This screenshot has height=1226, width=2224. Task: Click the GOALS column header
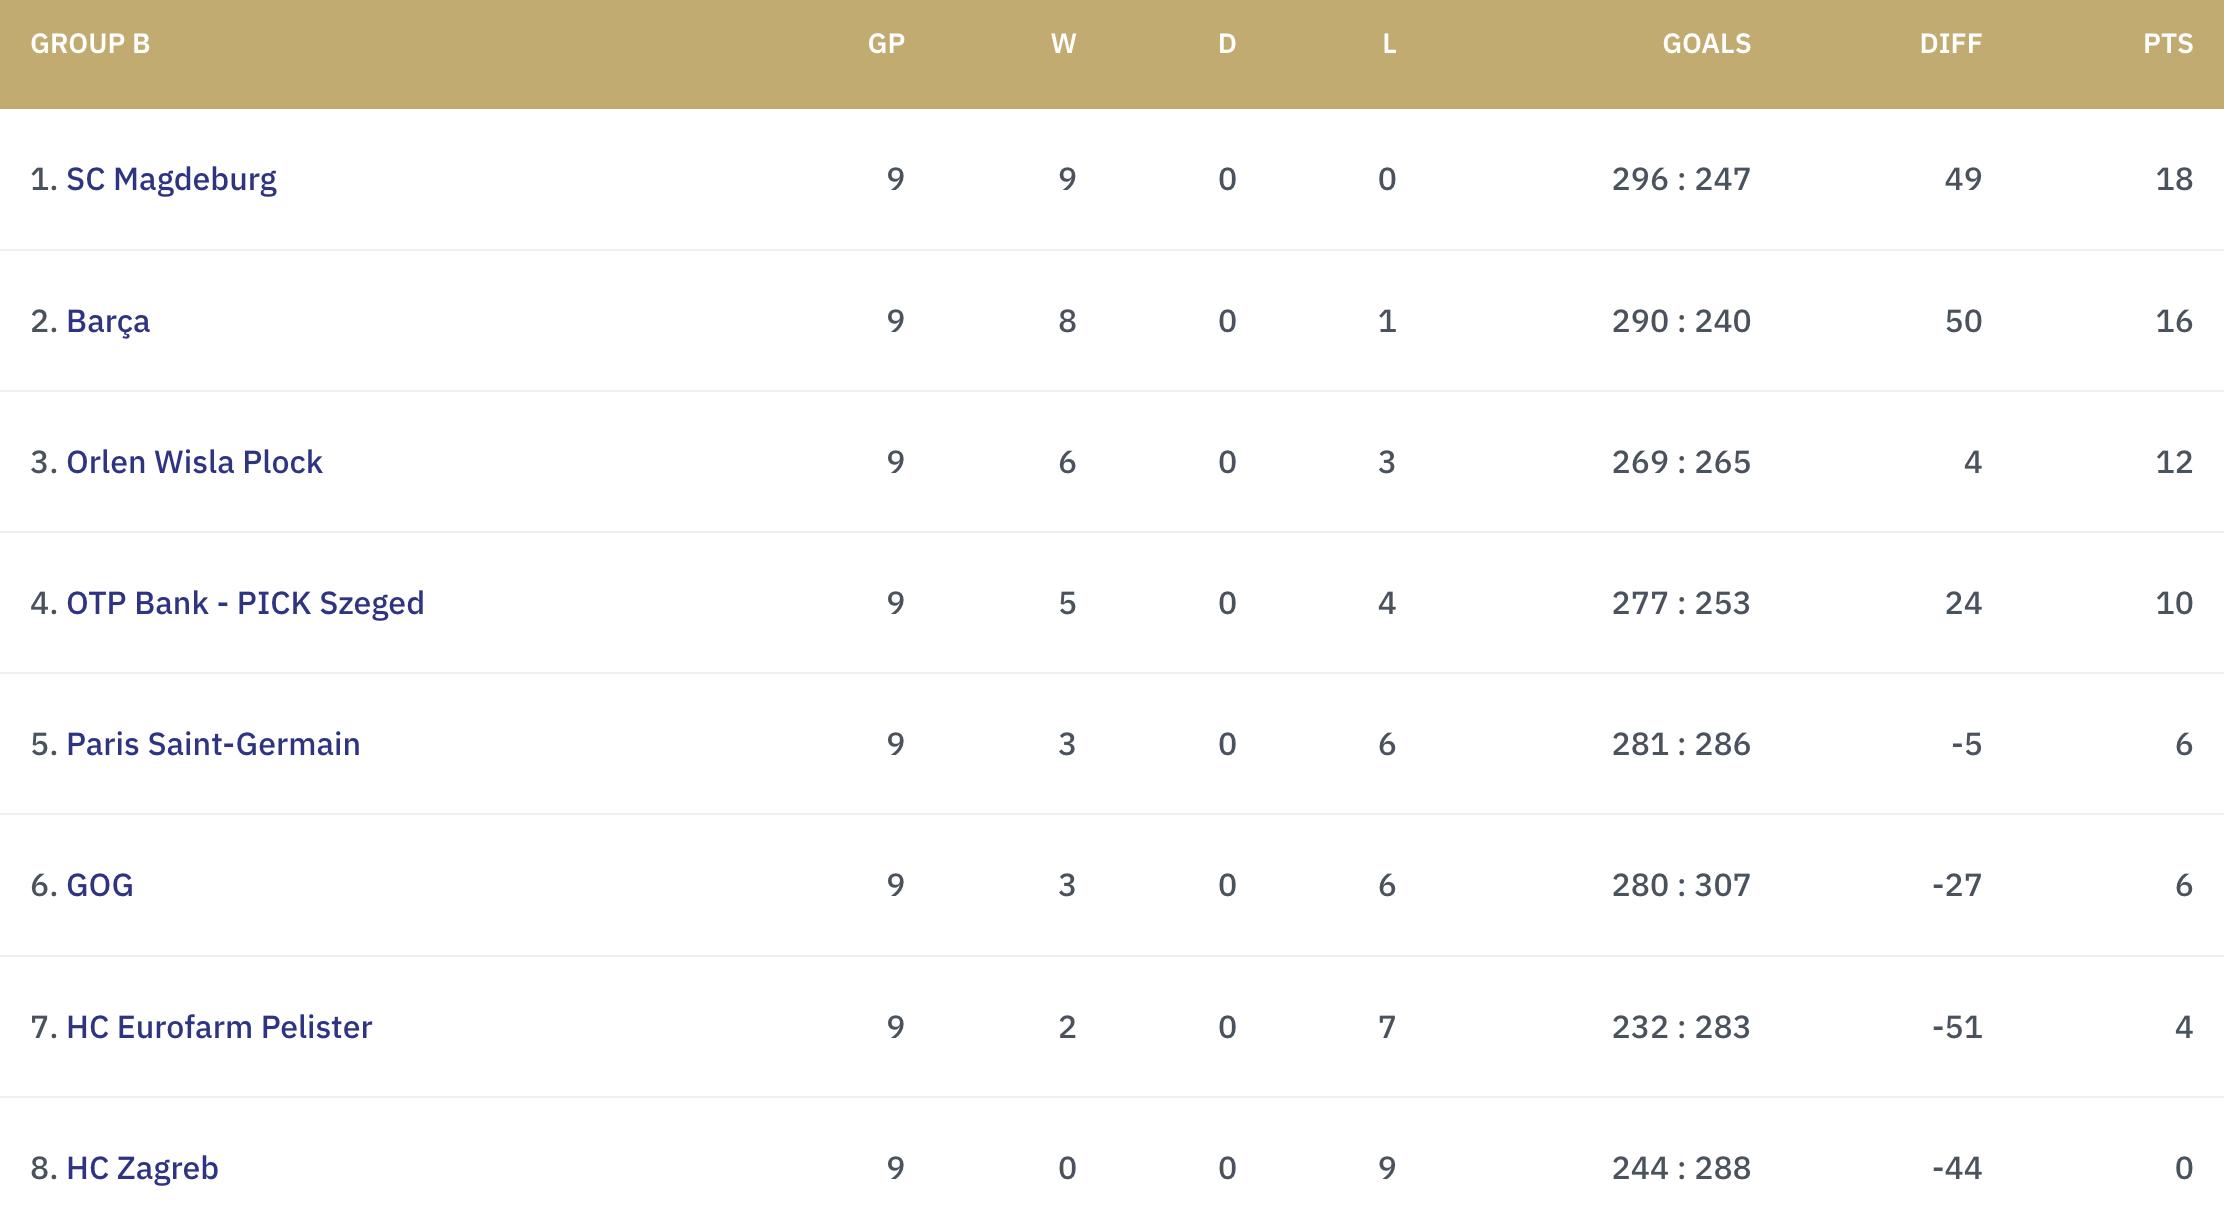1706,44
